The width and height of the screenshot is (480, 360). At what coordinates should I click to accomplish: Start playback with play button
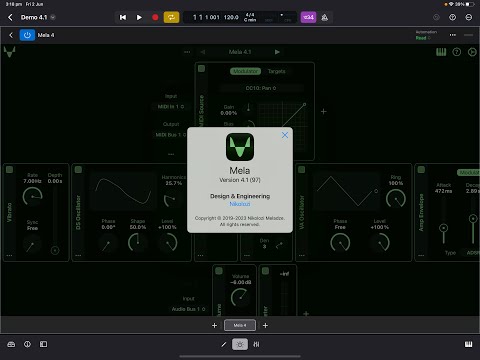tap(139, 17)
